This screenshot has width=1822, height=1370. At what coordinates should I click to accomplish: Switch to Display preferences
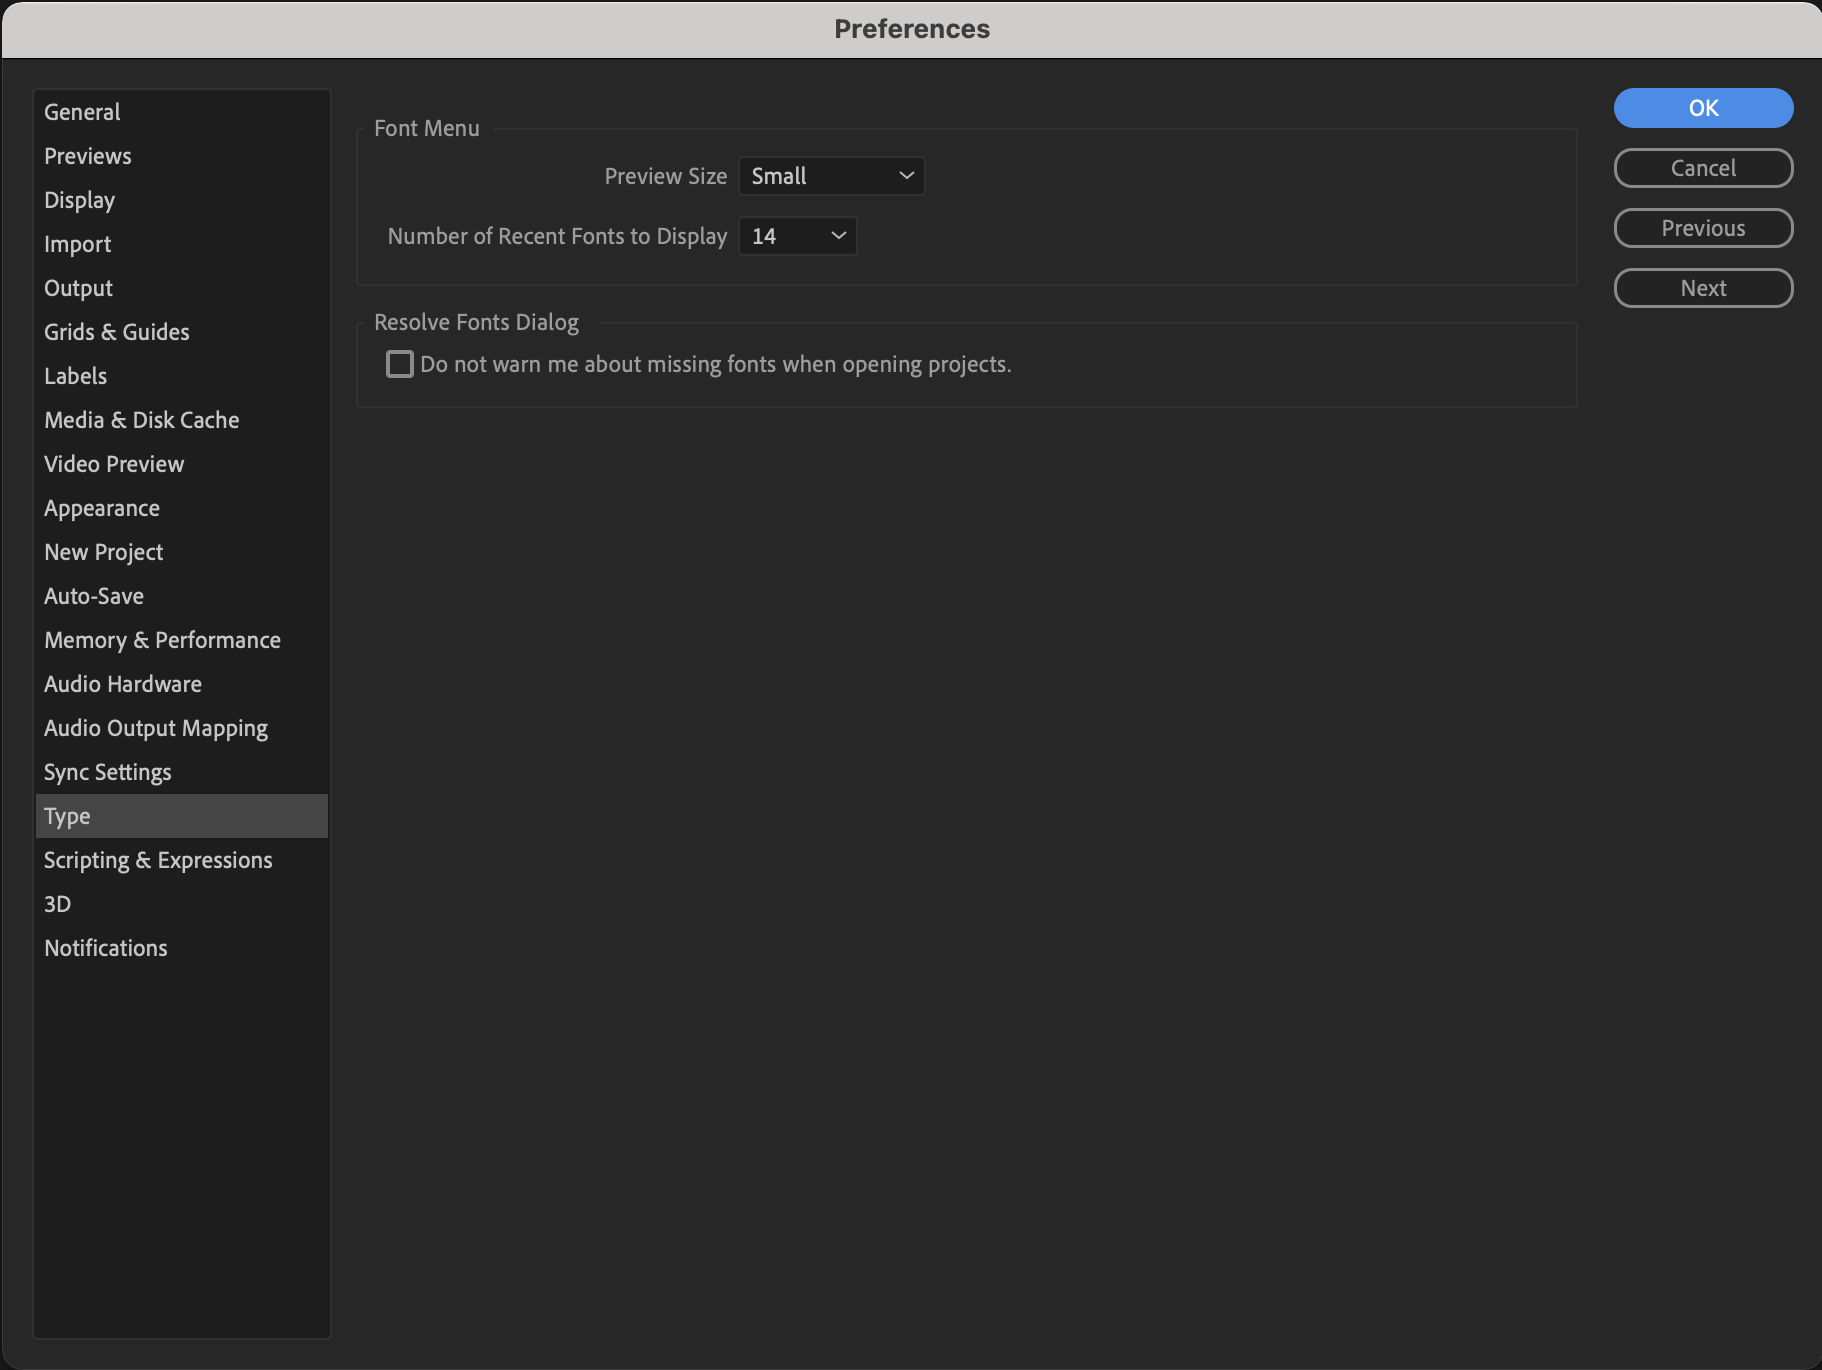click(79, 199)
